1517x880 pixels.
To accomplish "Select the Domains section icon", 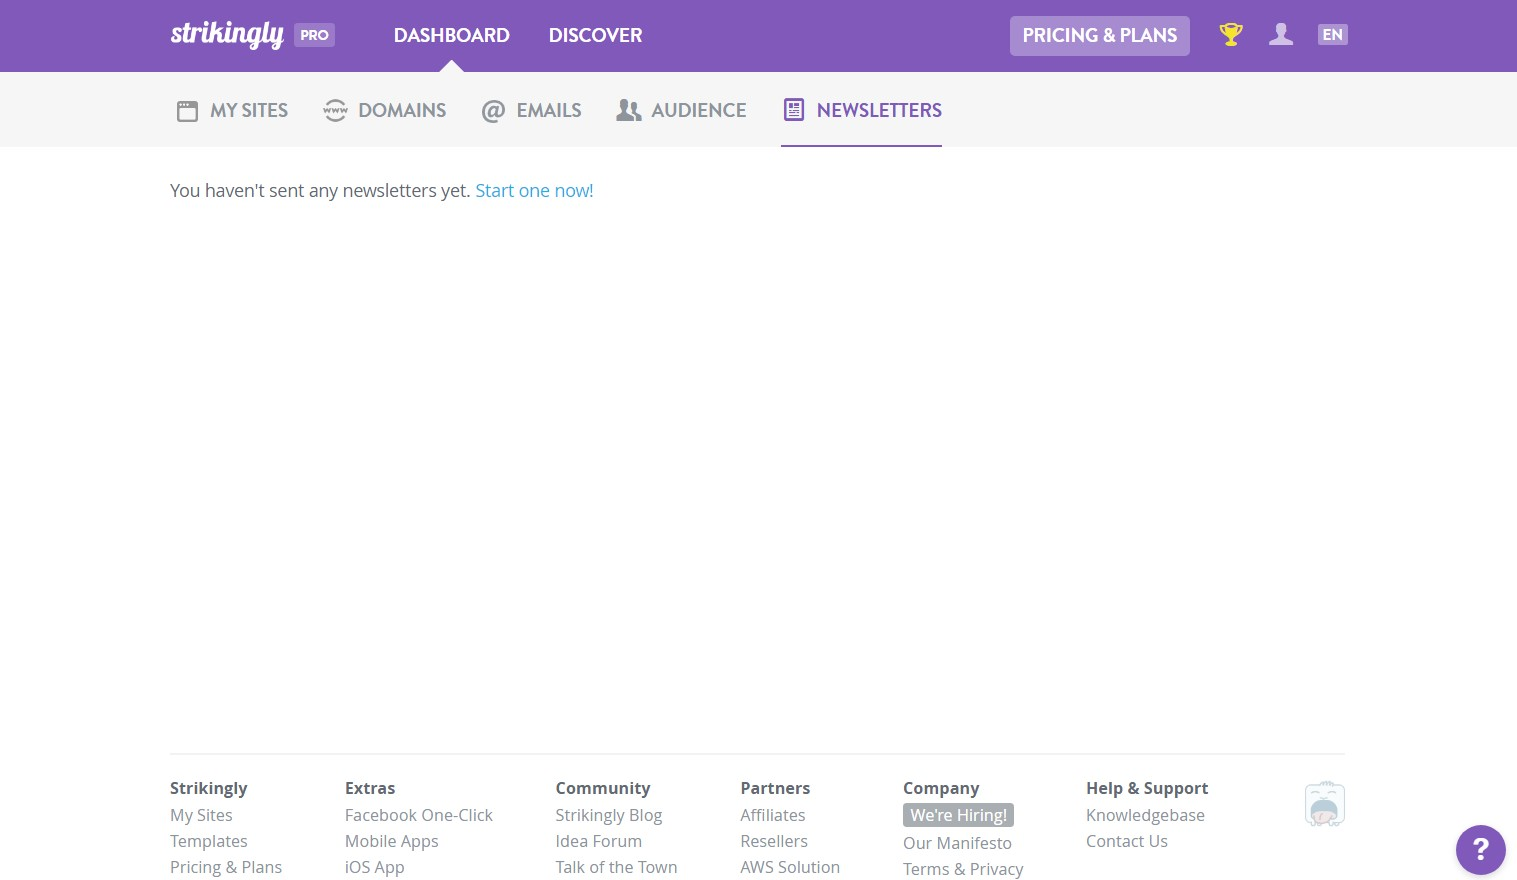I will click(335, 110).
